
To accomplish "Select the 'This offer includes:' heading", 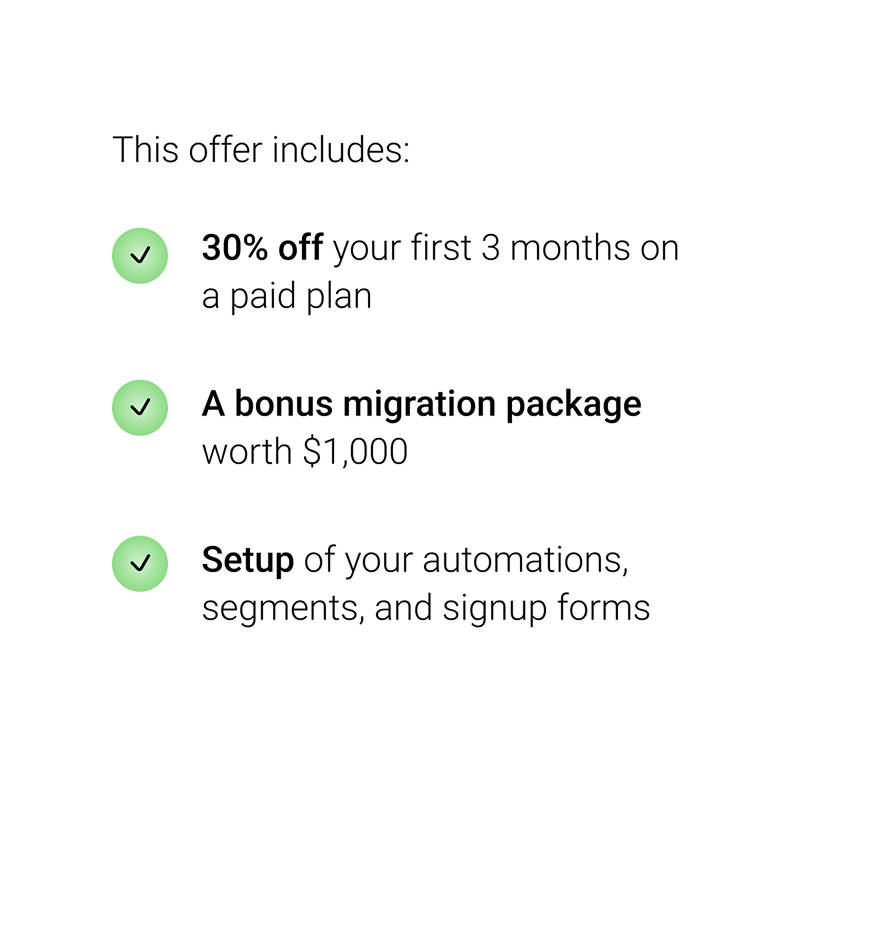I will pyautogui.click(x=261, y=149).
